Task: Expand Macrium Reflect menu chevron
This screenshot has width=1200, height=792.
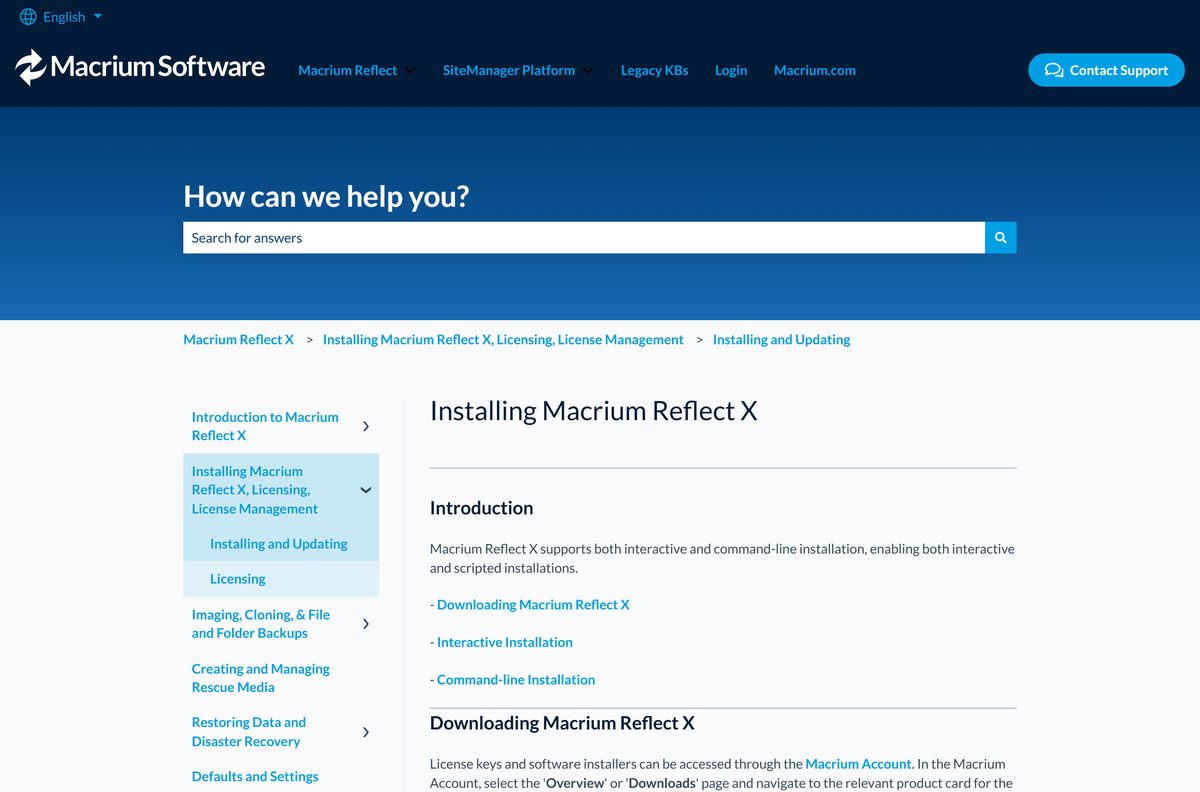Action: click(x=411, y=70)
